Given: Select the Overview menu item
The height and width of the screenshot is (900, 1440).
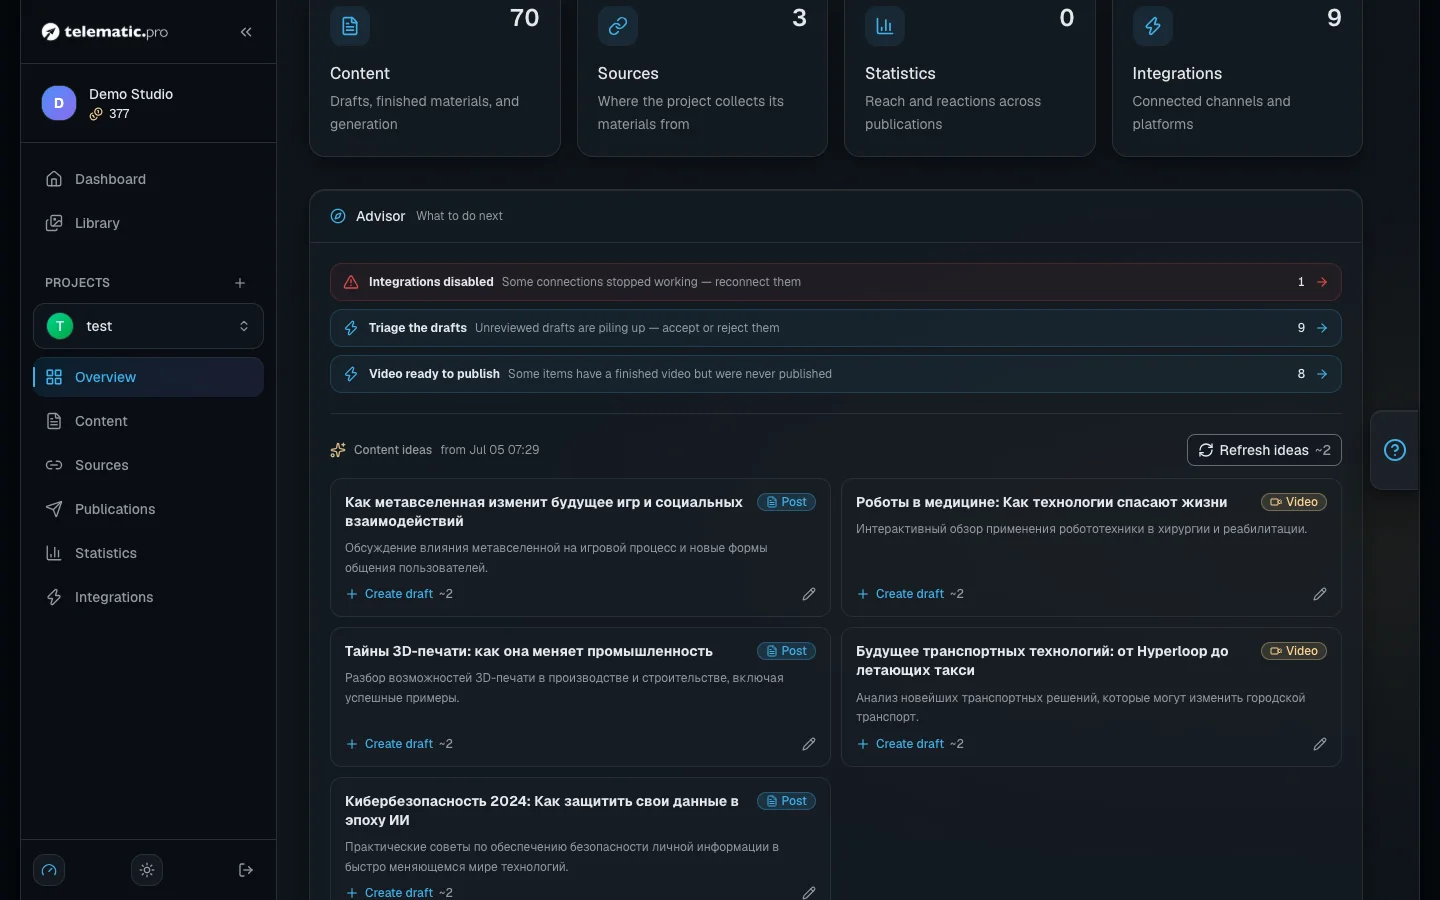Looking at the screenshot, I should pyautogui.click(x=148, y=377).
